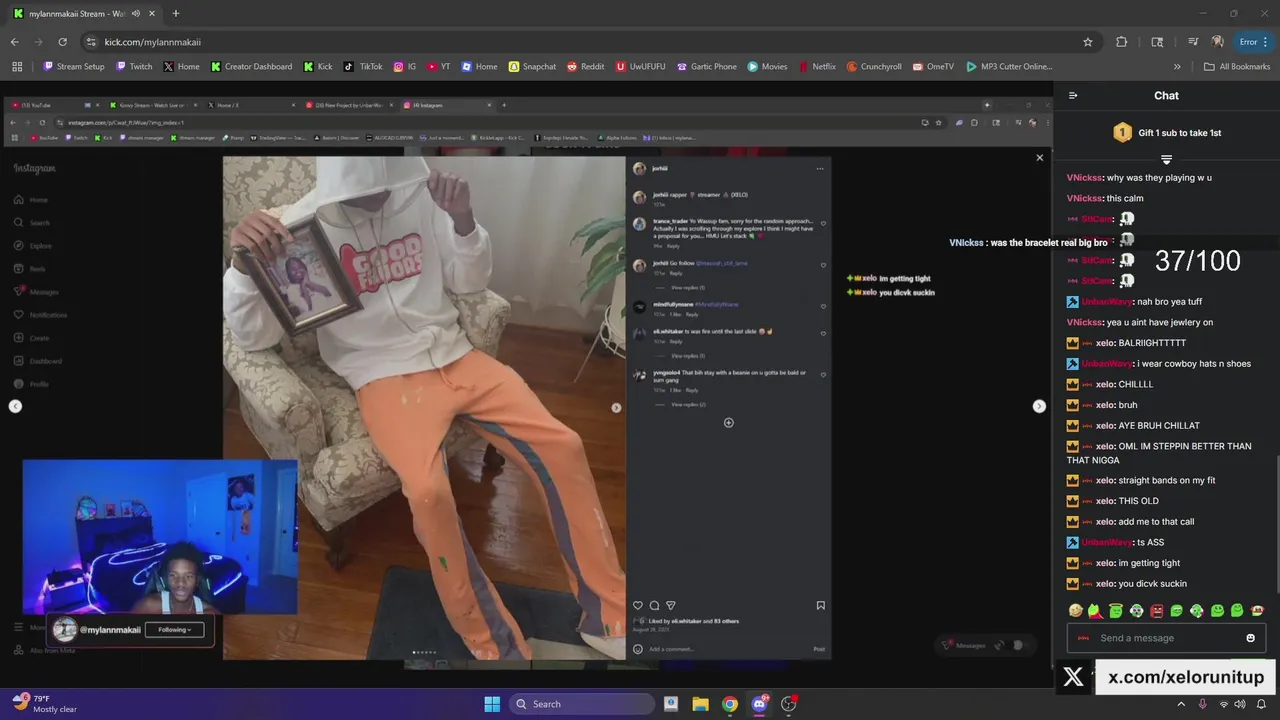Image resolution: width=1280 pixels, height=720 pixels.
Task: Close the Instagram post overlay in stream
Action: pos(1039,157)
